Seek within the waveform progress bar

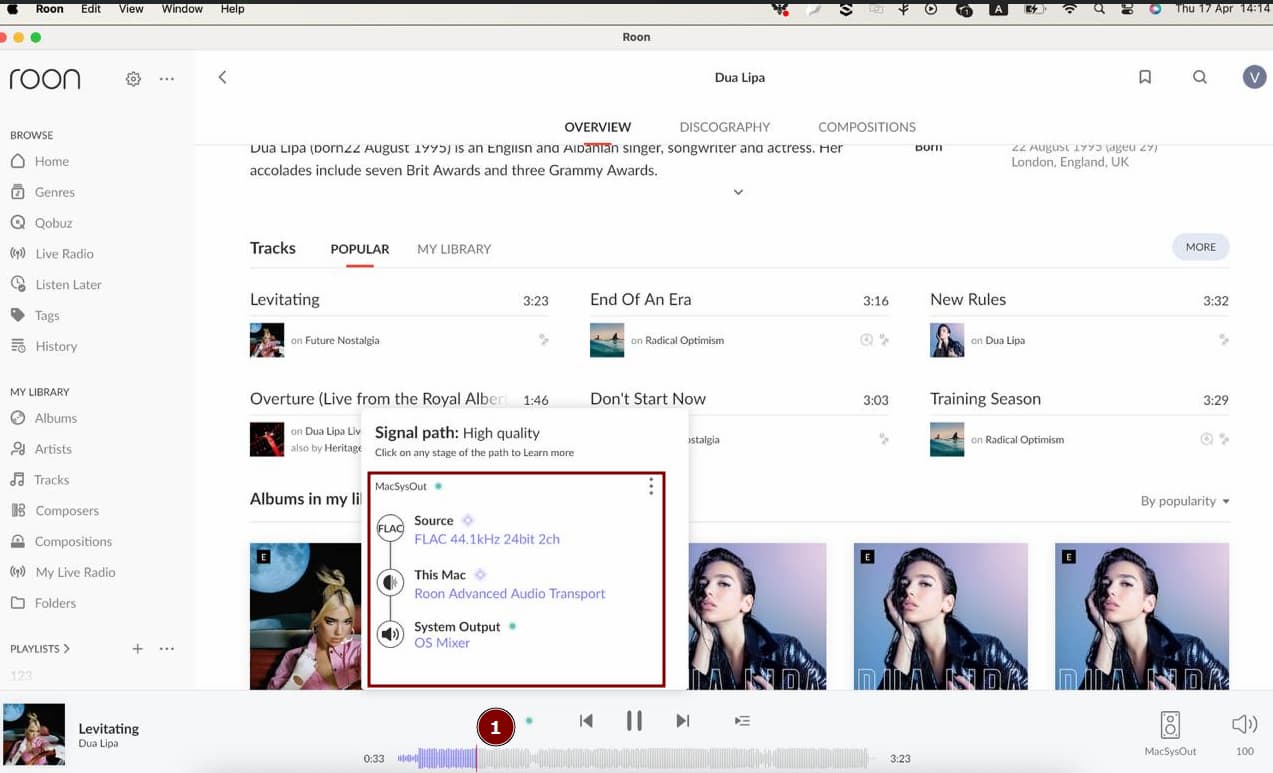tap(636, 759)
